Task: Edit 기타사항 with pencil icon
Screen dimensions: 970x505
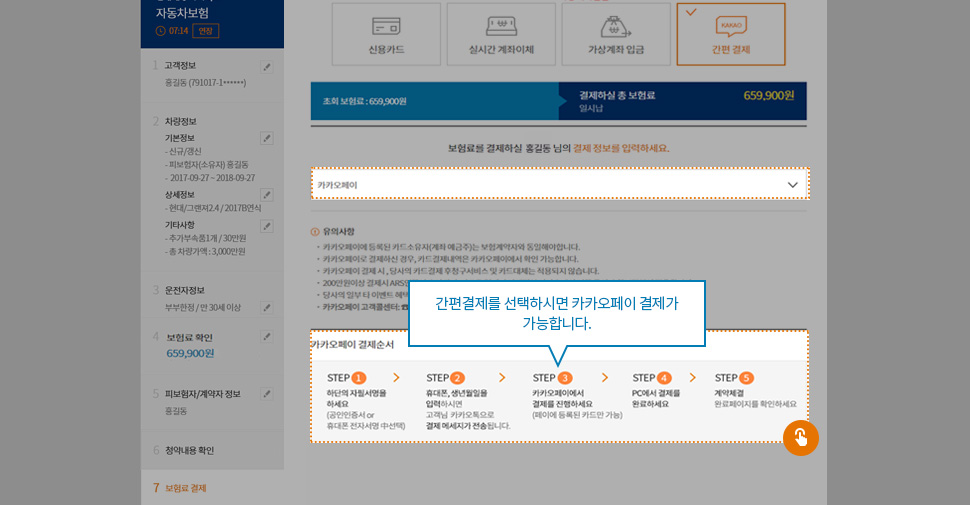Action: [267, 226]
